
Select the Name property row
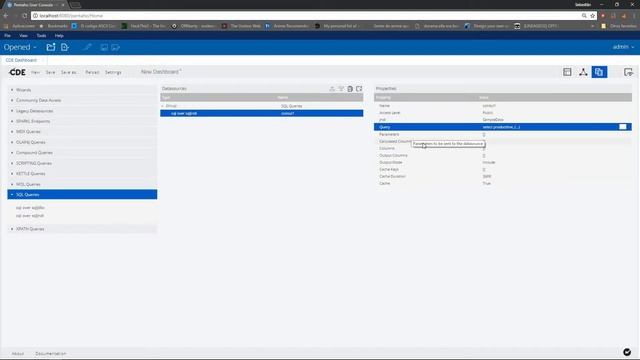[x=503, y=106]
